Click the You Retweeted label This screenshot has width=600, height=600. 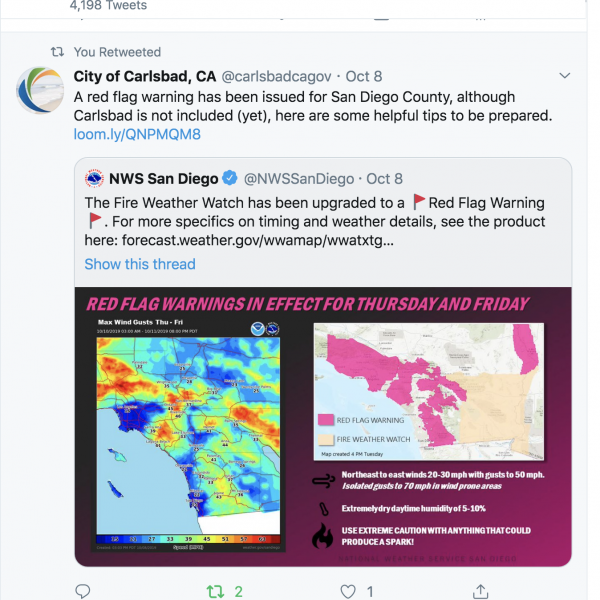coord(117,52)
